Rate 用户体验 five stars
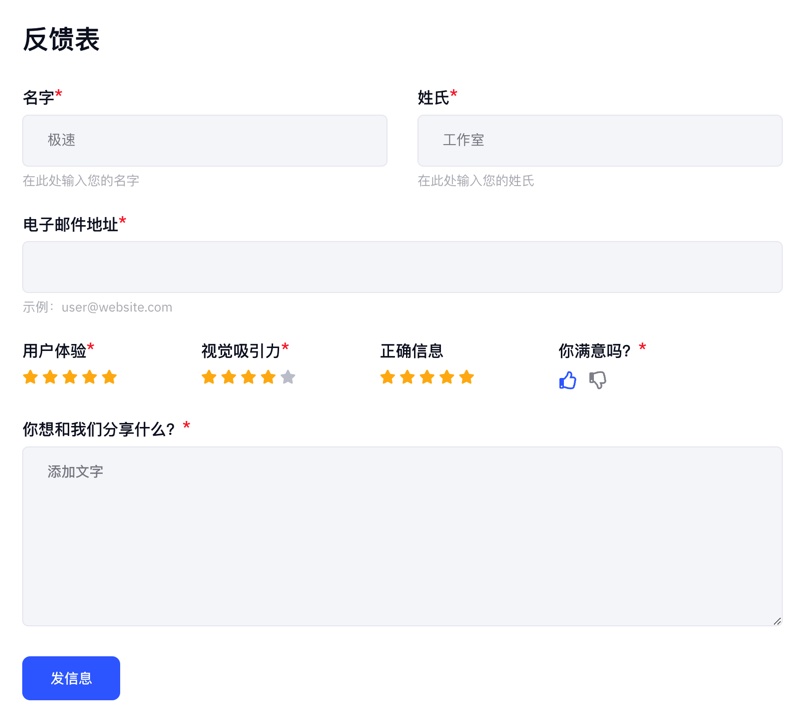Image resolution: width=806 pixels, height=718 pixels. click(x=109, y=377)
